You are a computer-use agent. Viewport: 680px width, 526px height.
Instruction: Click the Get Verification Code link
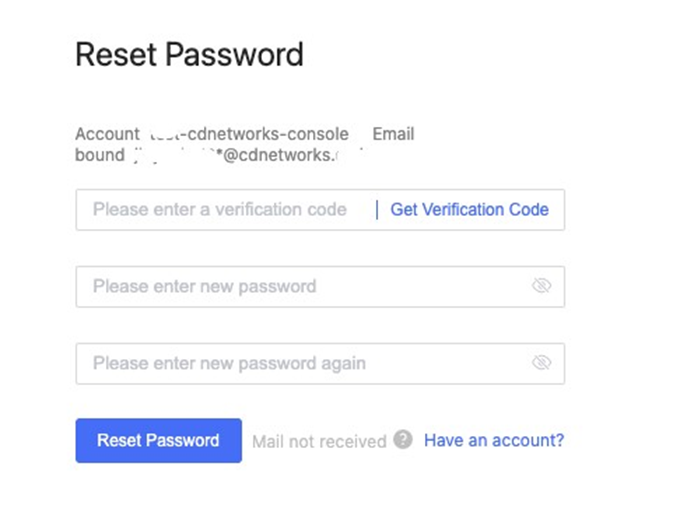point(469,210)
